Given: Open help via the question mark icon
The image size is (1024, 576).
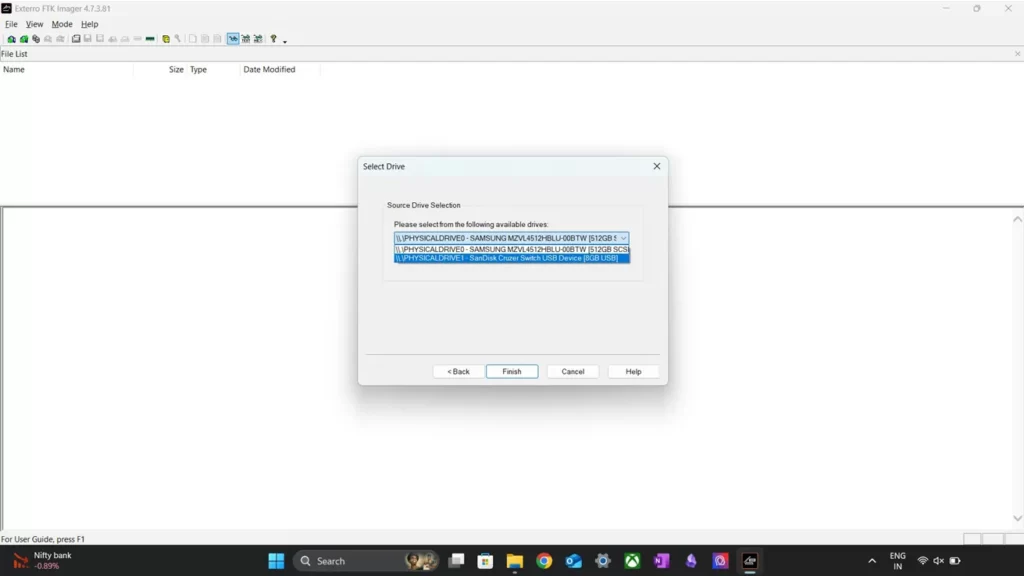Looking at the screenshot, I should point(273,39).
